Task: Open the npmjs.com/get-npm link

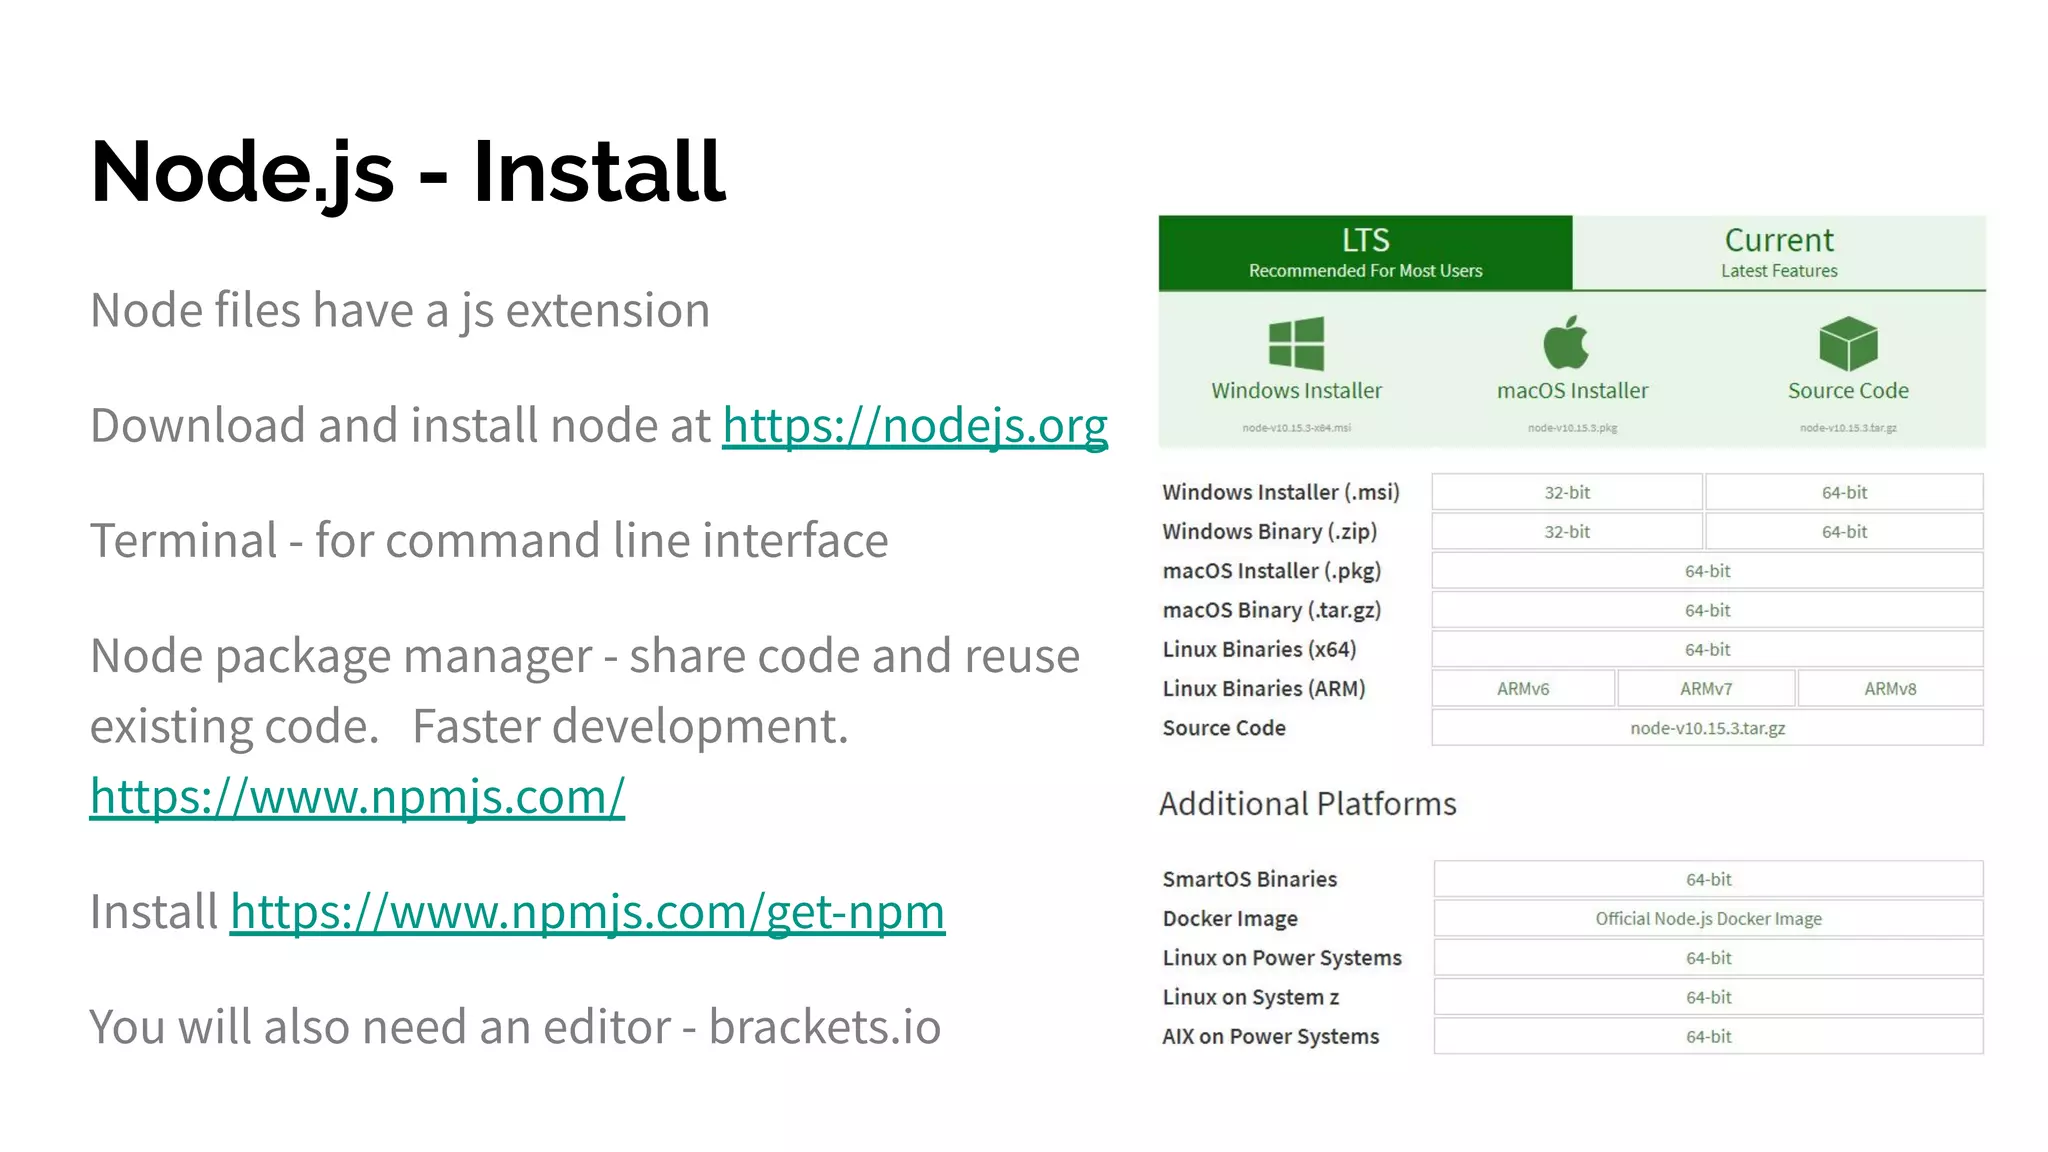Action: point(587,912)
